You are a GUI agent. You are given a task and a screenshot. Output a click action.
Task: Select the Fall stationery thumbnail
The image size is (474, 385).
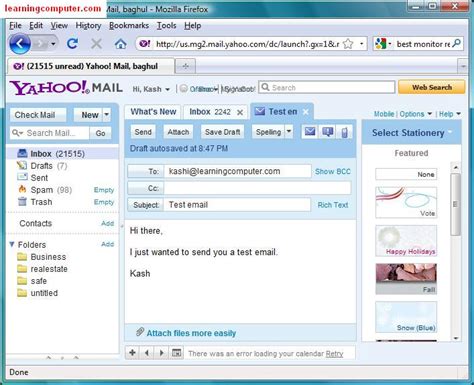tap(406, 279)
